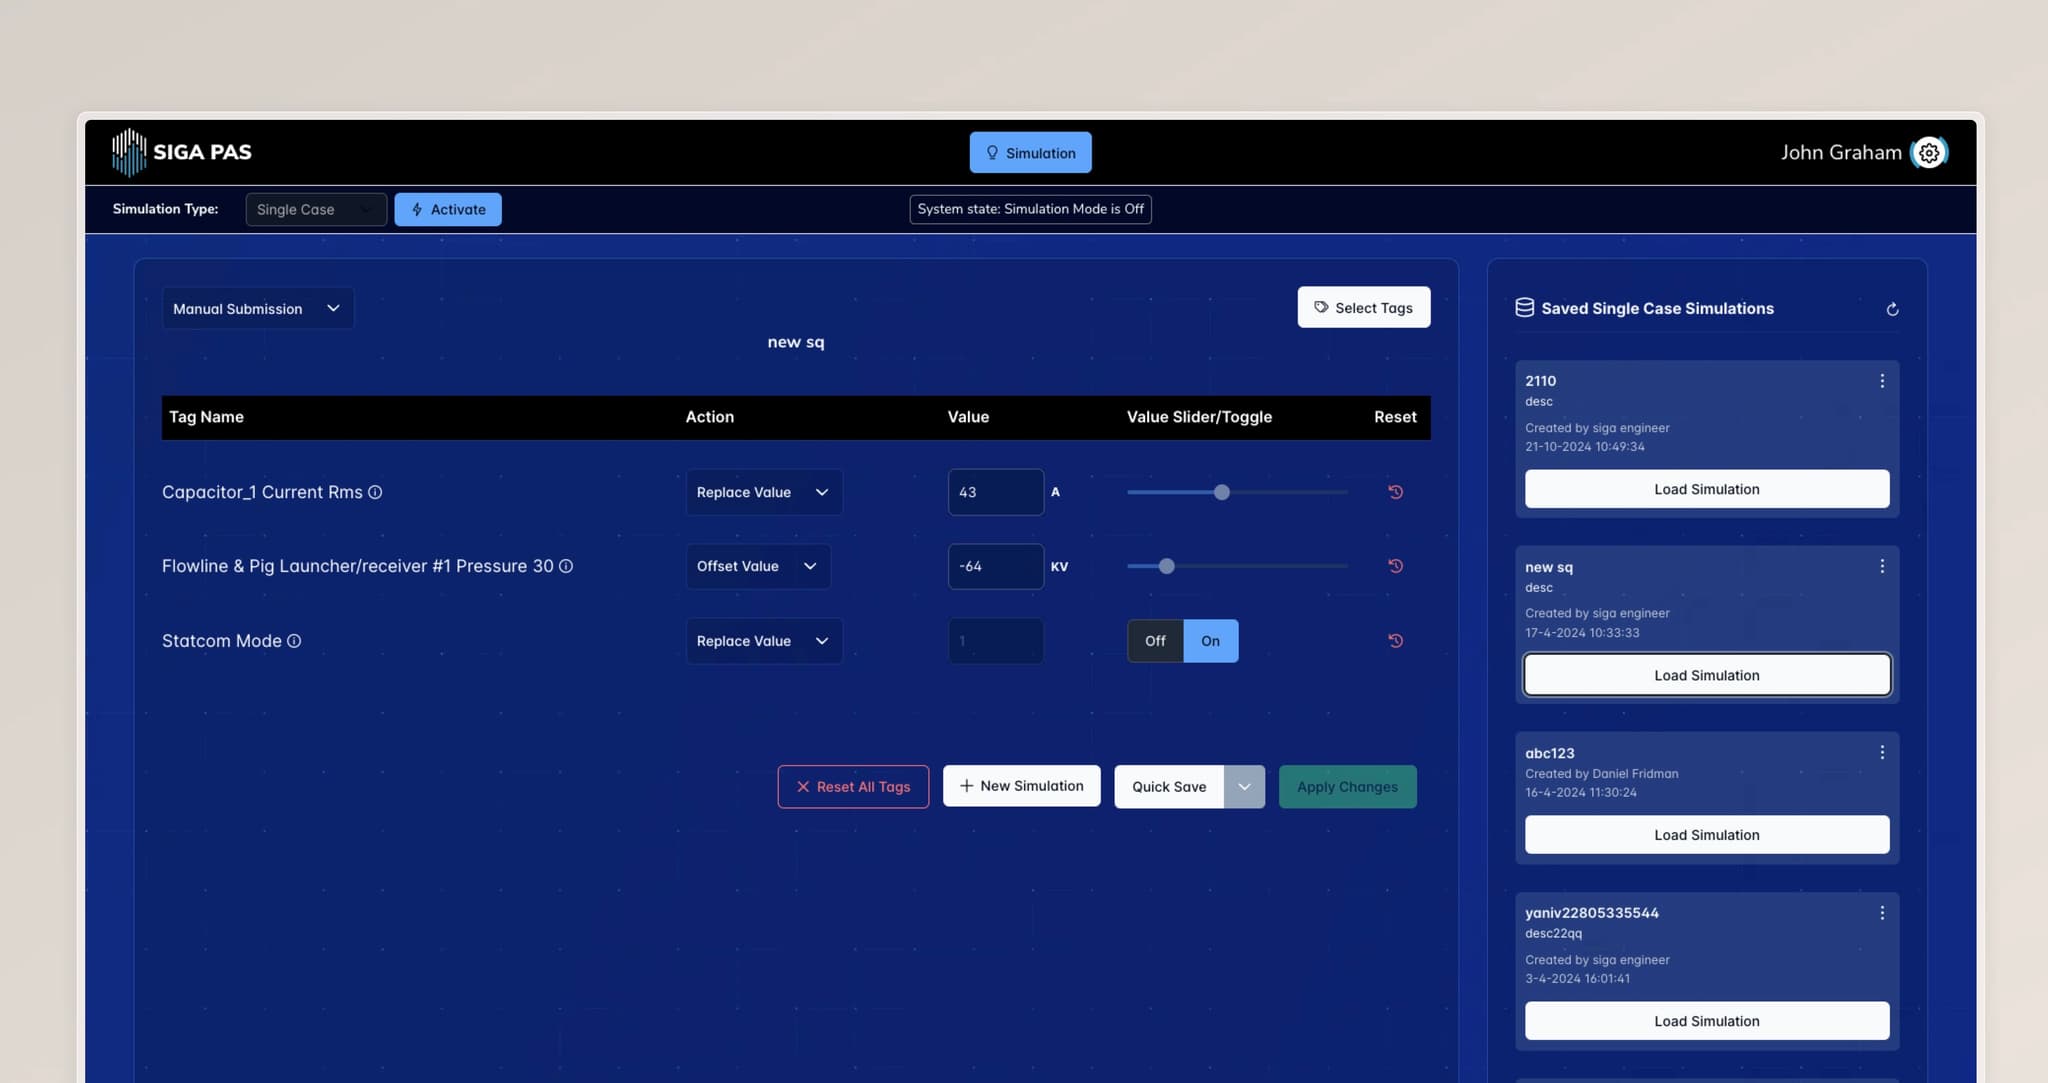Switch Statcom Mode toggle to Off
This screenshot has width=2048, height=1083.
click(1155, 641)
